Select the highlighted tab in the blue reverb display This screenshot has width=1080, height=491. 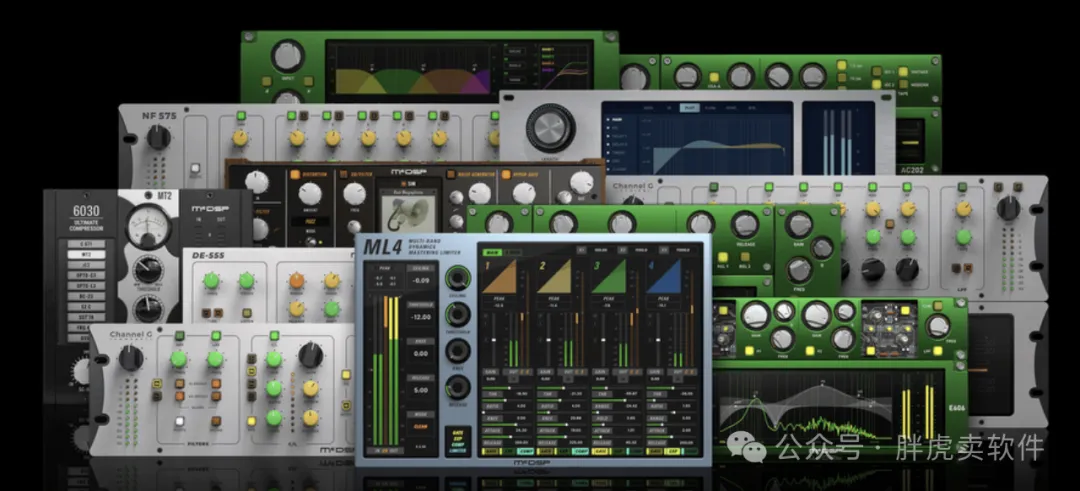click(x=689, y=108)
